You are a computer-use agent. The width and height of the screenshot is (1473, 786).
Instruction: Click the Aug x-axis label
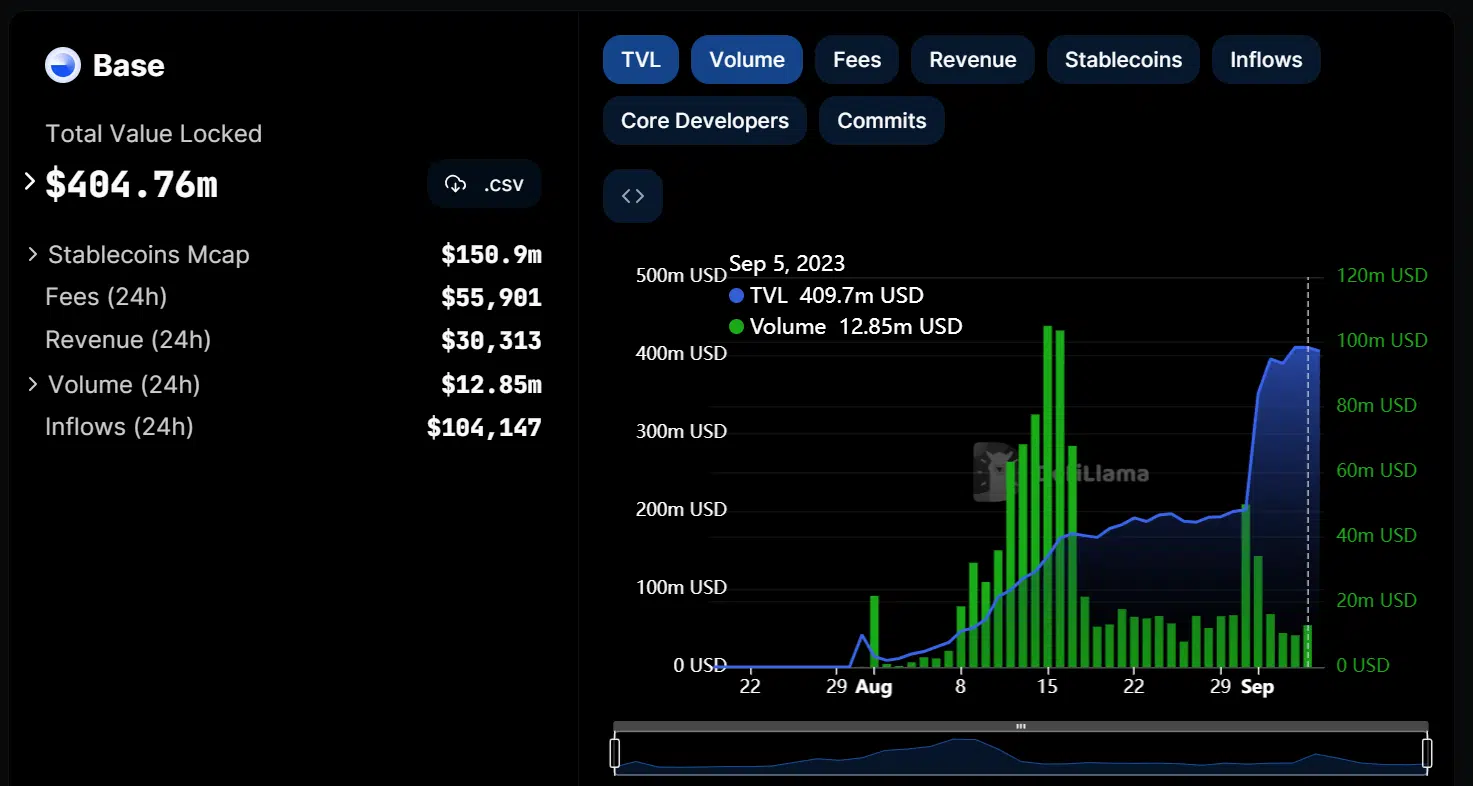click(x=873, y=688)
